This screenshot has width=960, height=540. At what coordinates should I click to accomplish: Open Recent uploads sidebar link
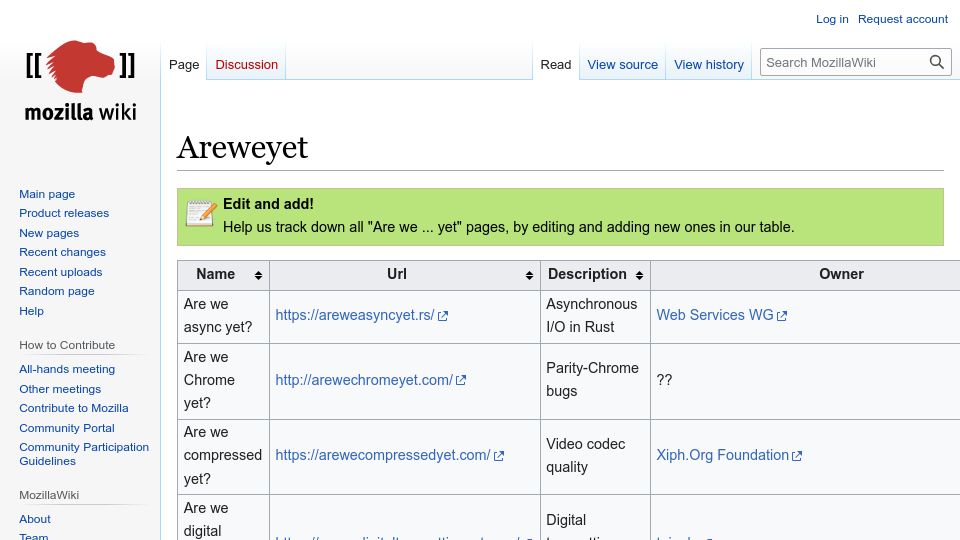[x=61, y=272]
